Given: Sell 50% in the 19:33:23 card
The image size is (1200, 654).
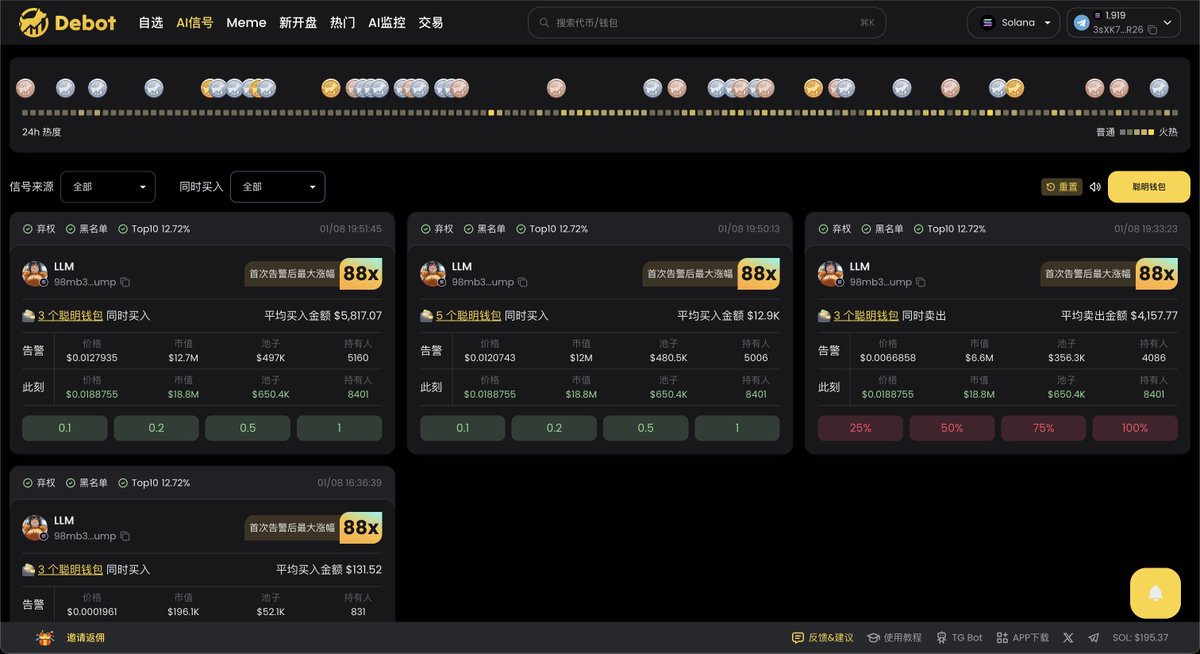Looking at the screenshot, I should pos(952,428).
